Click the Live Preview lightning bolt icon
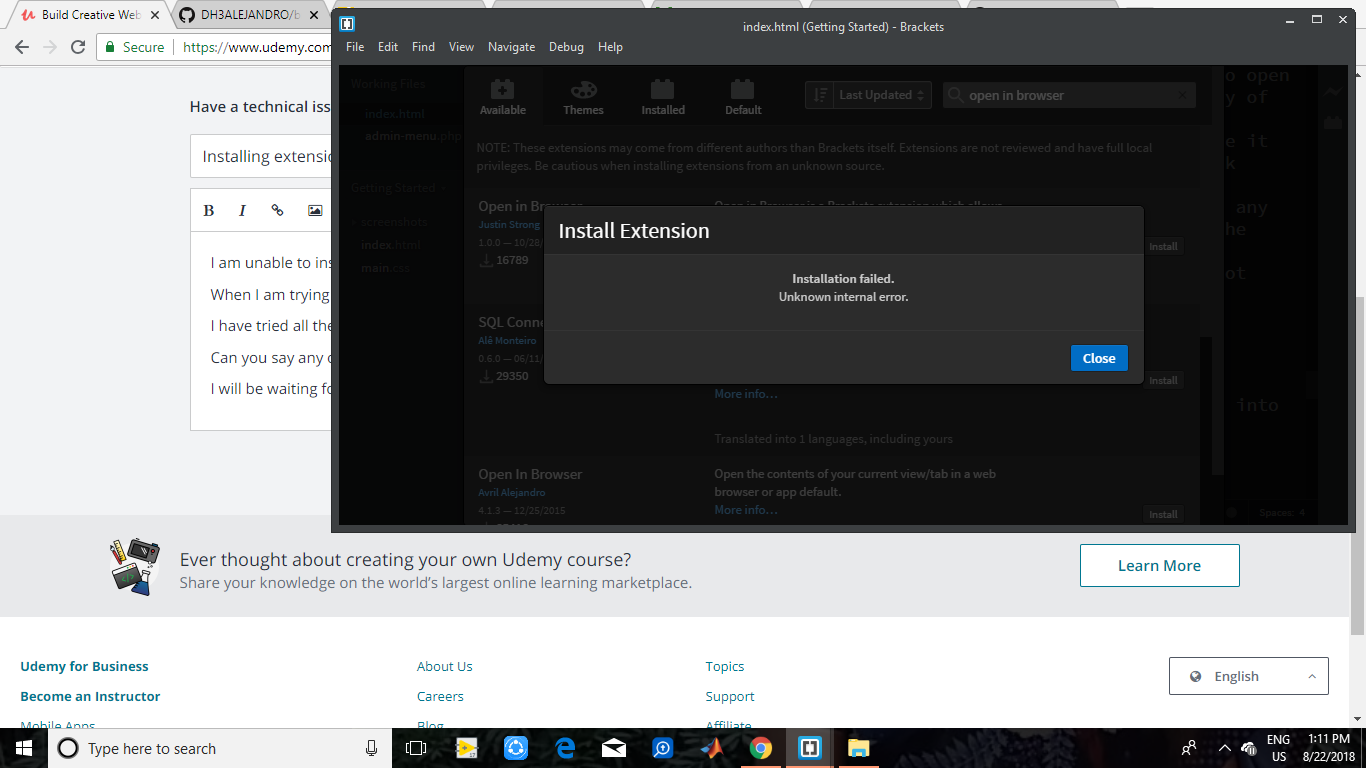 point(1333,90)
